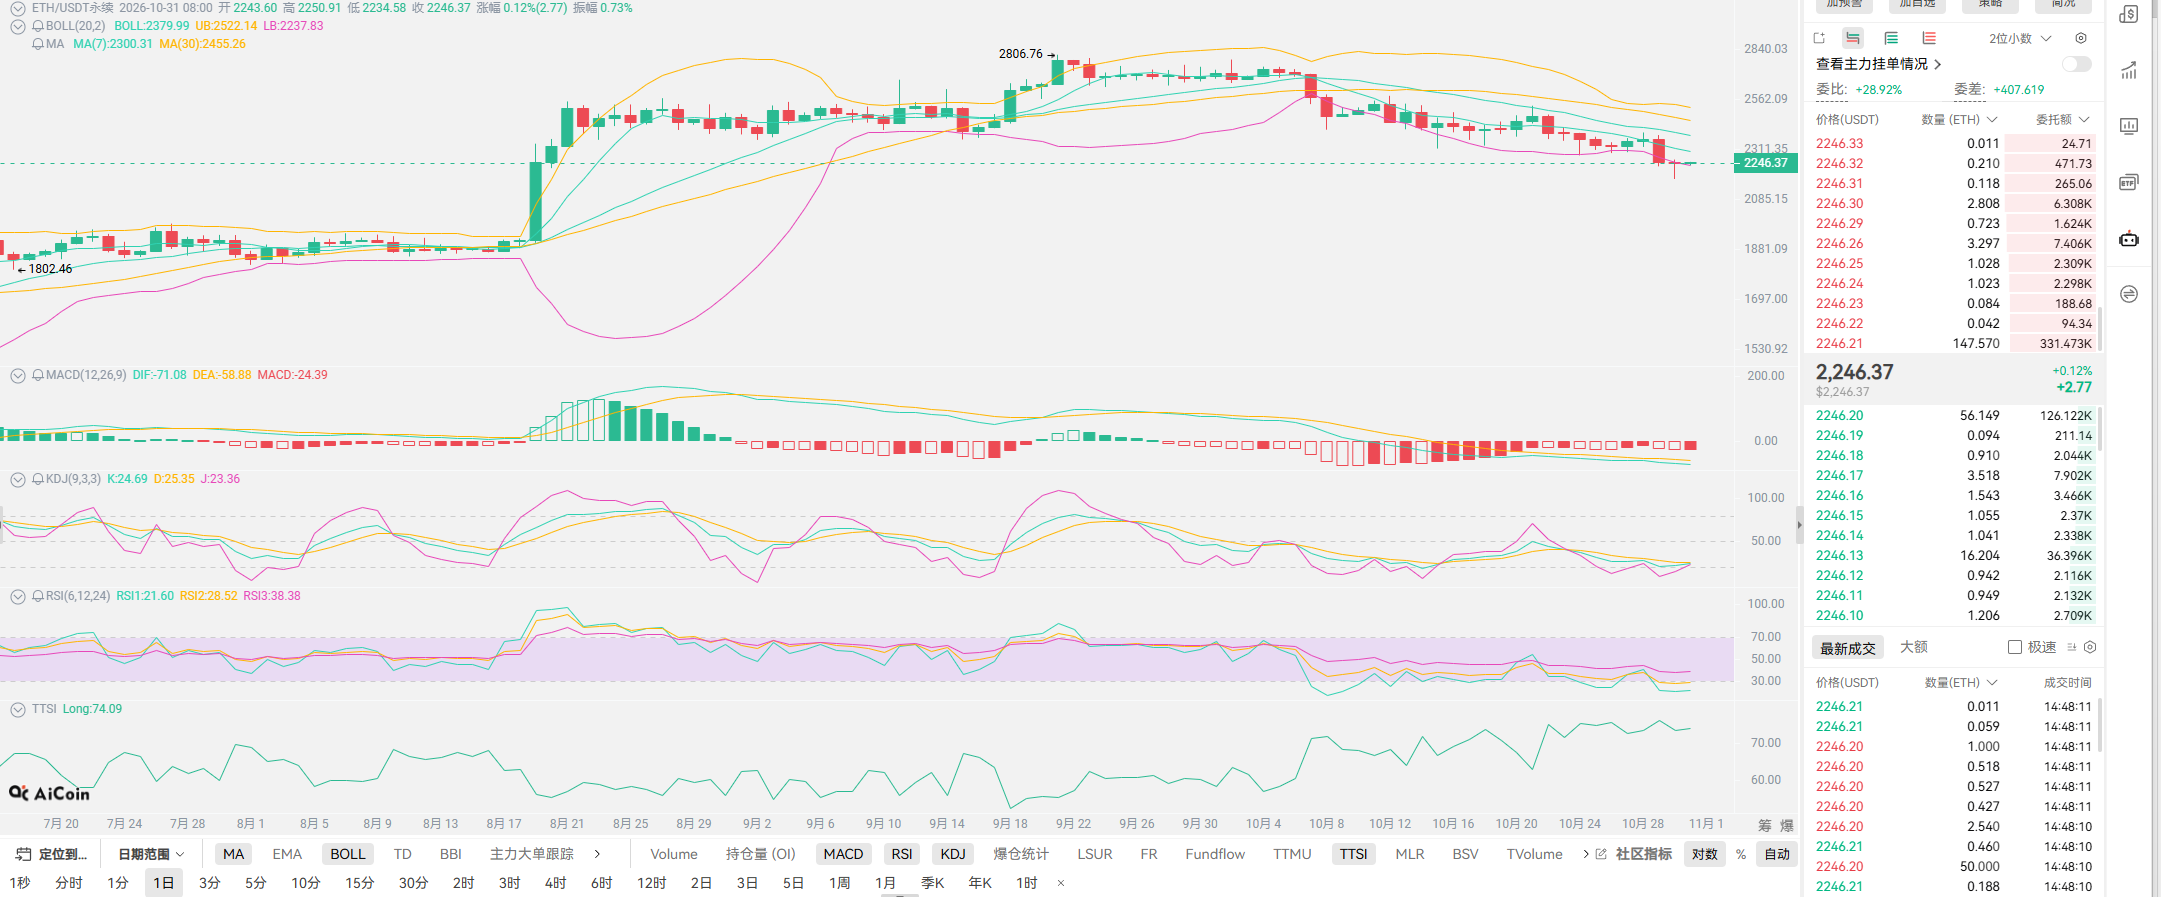Enable the Fundflow indicator
The height and width of the screenshot is (897, 2161).
click(x=1215, y=854)
